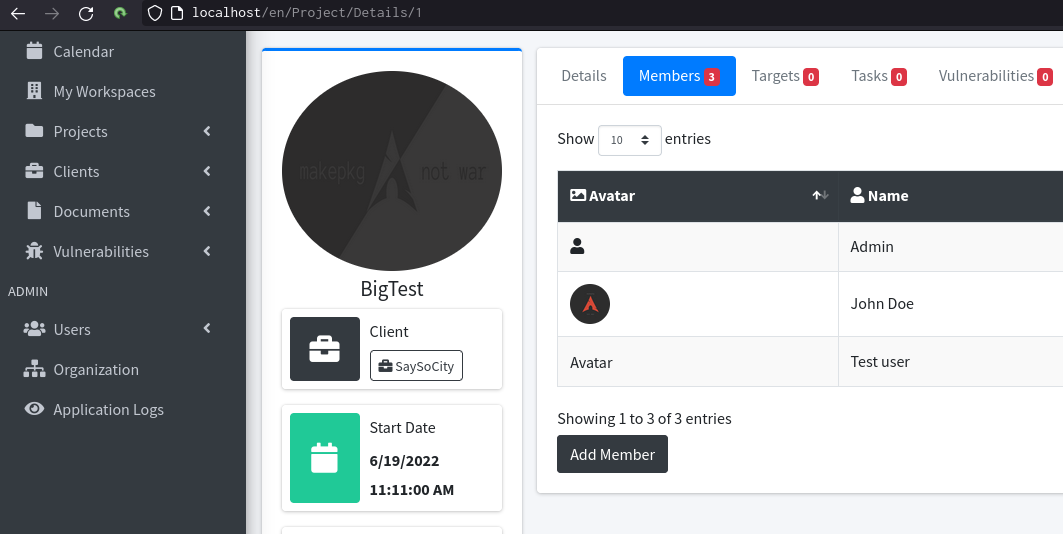This screenshot has width=1063, height=534.
Task: Click the browser back arrow
Action: tap(18, 13)
